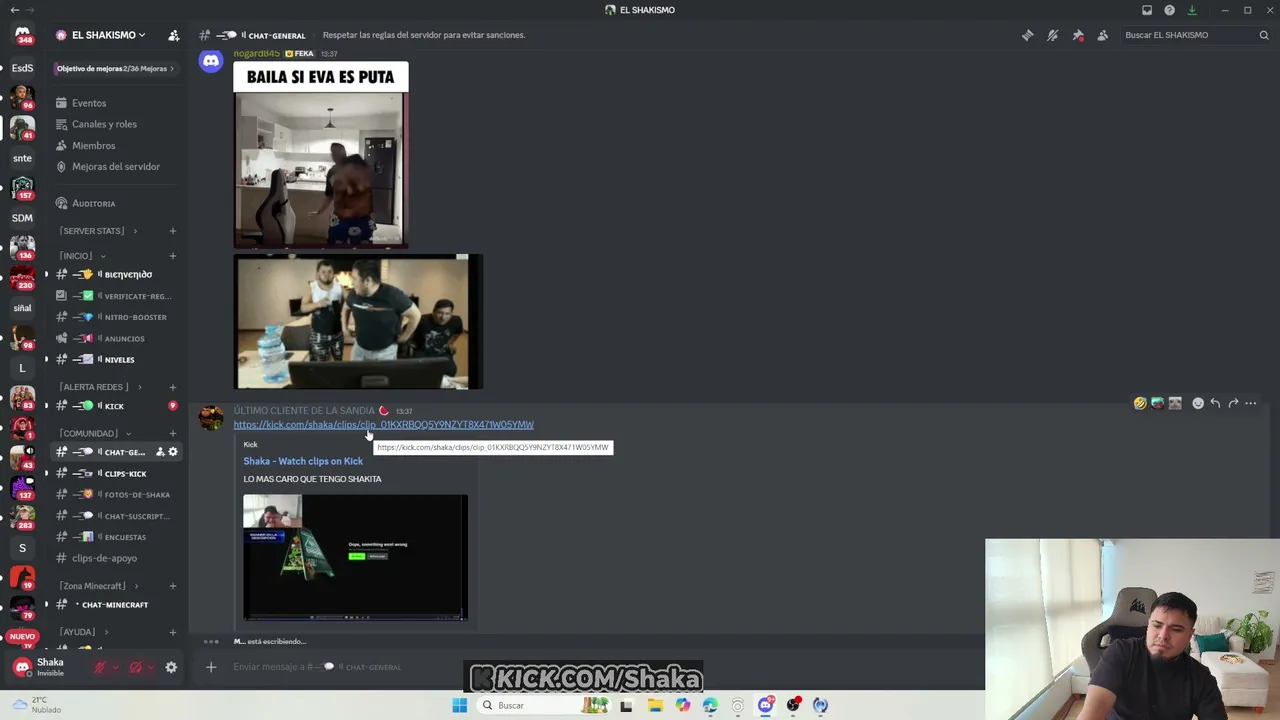This screenshot has width=1280, height=720.
Task: Open Discord direct messages home icon
Action: 22,36
